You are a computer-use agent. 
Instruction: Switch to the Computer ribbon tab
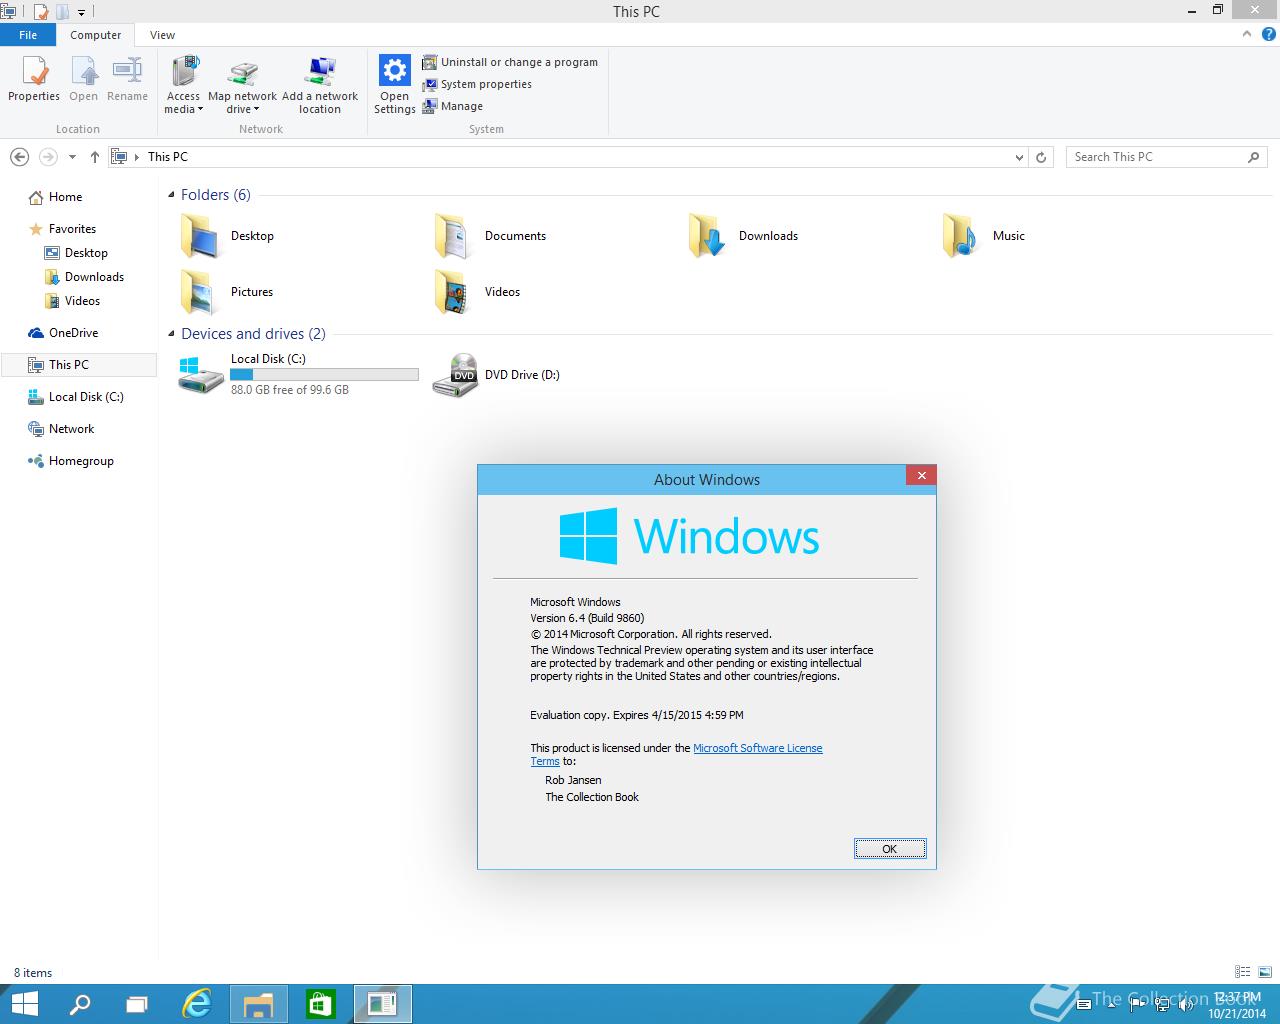click(x=95, y=35)
